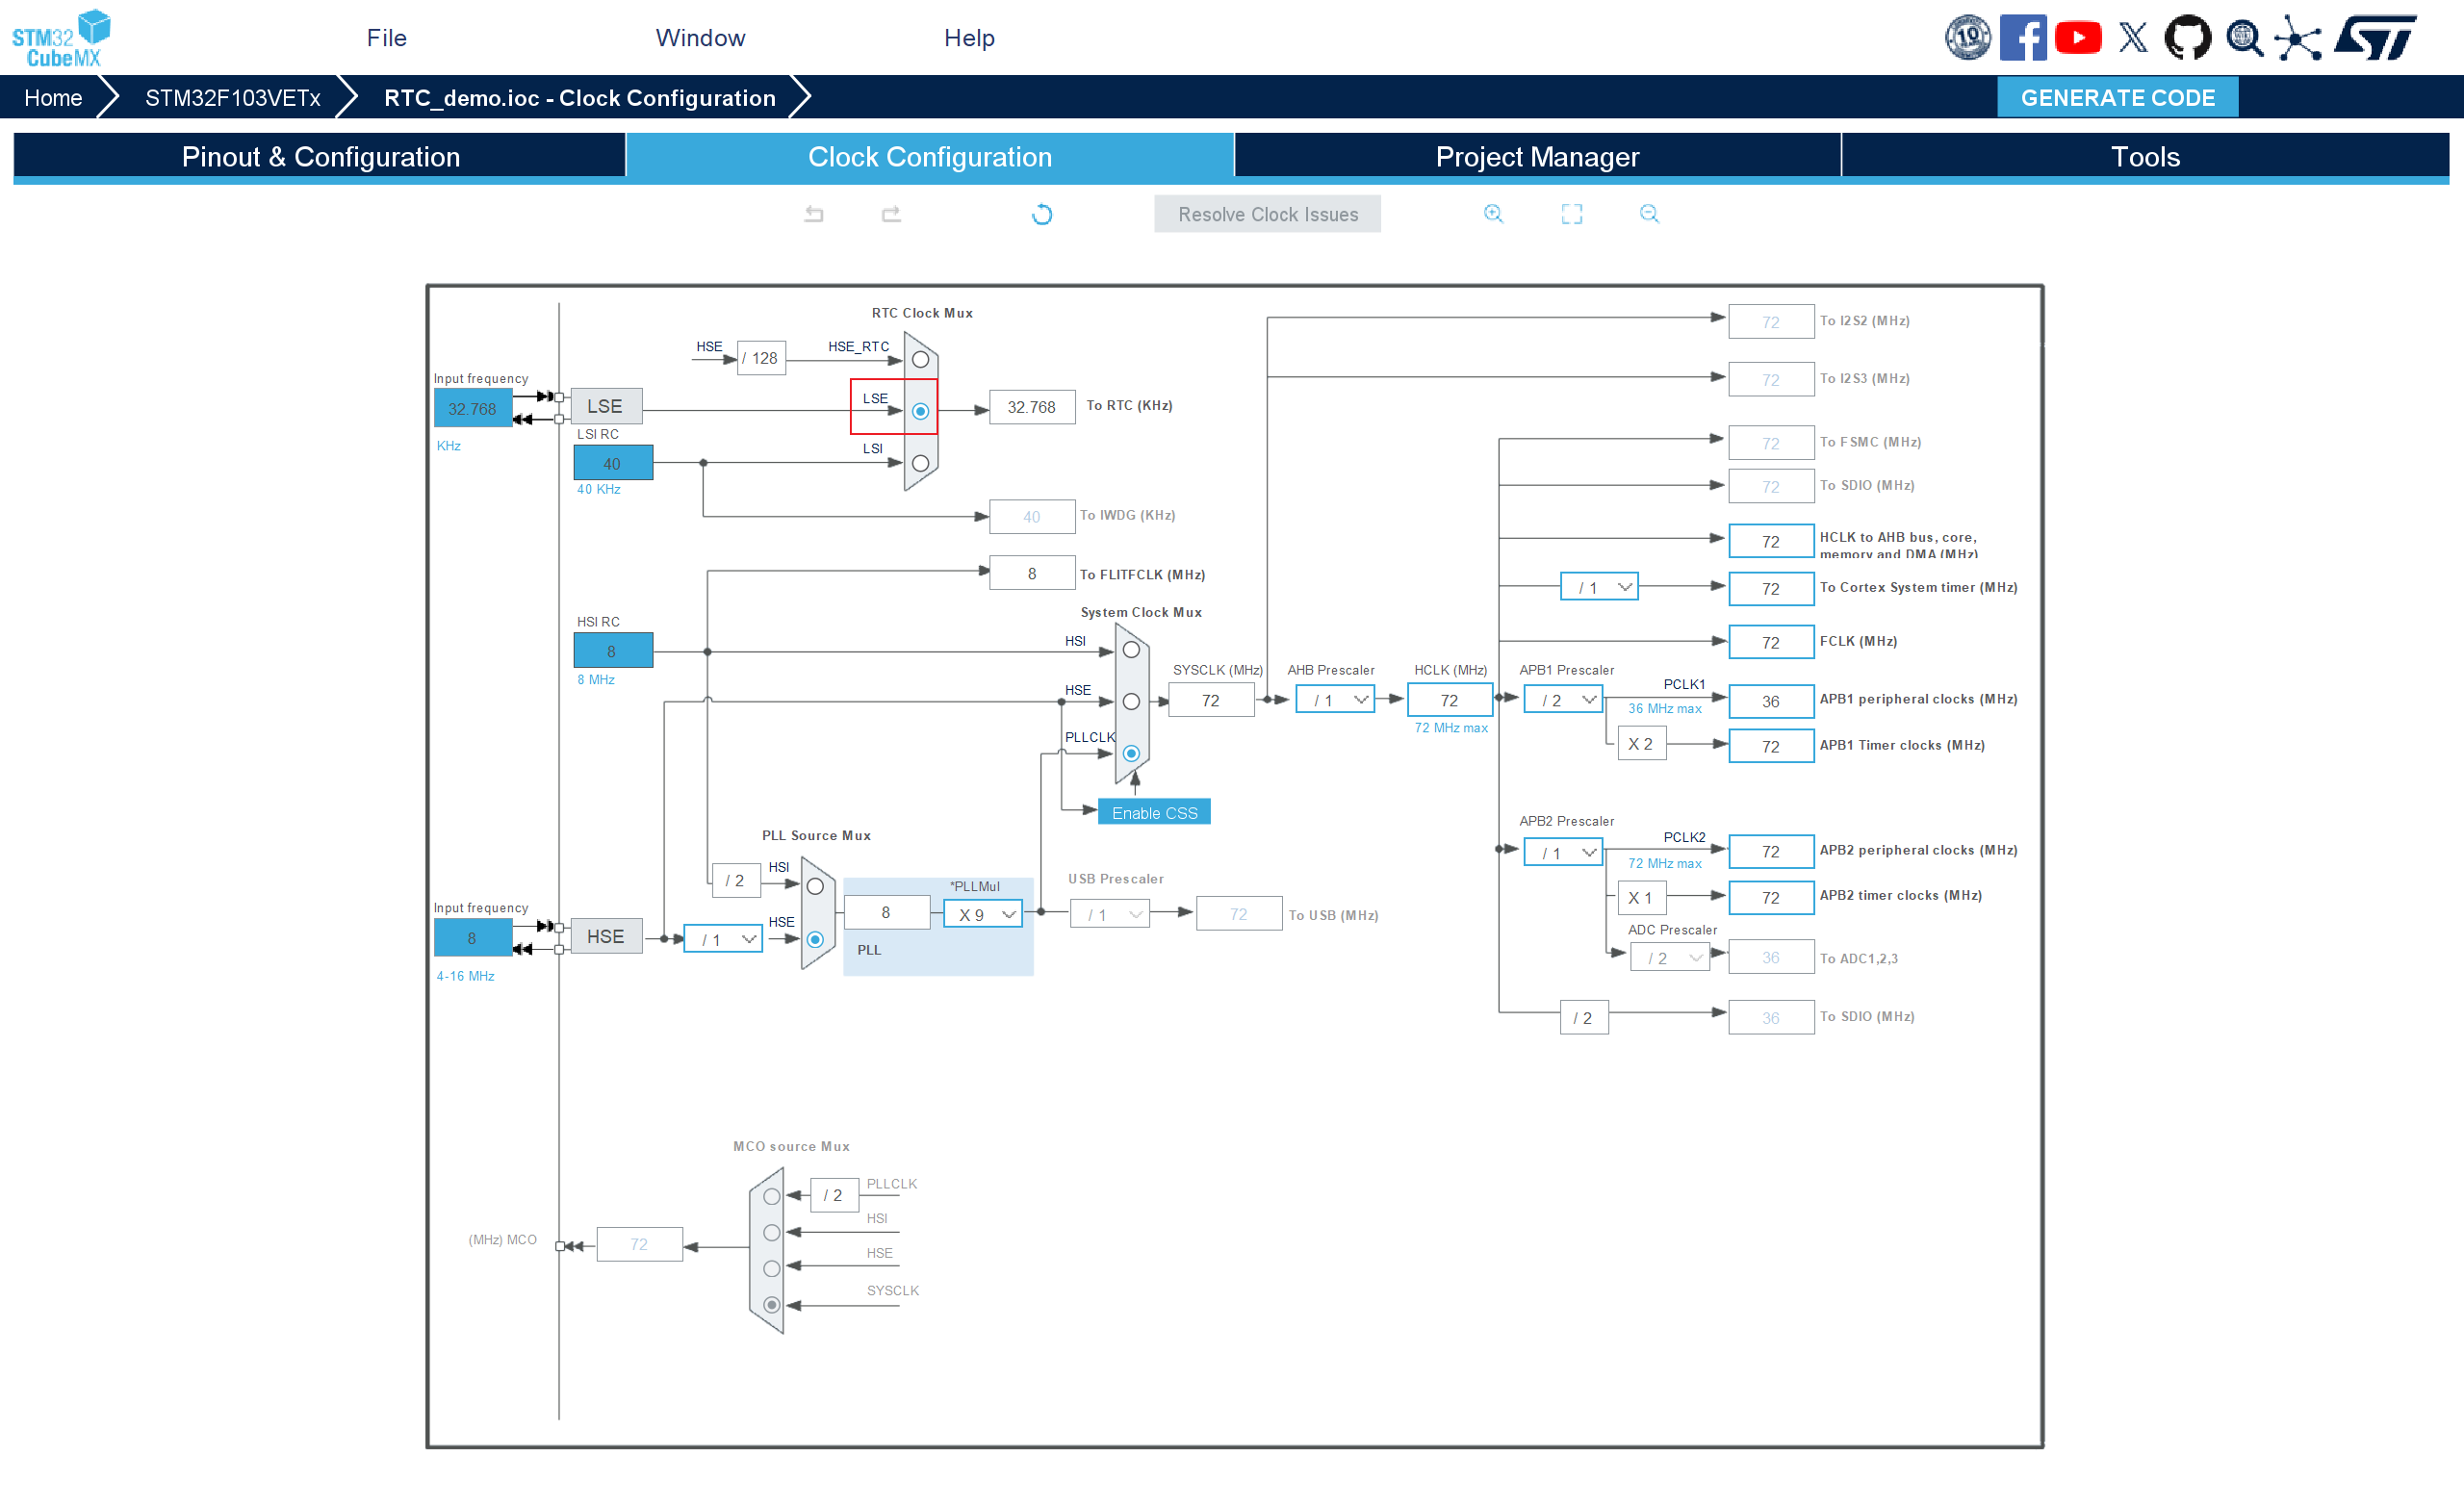Open the Facebook icon link

(2022, 38)
